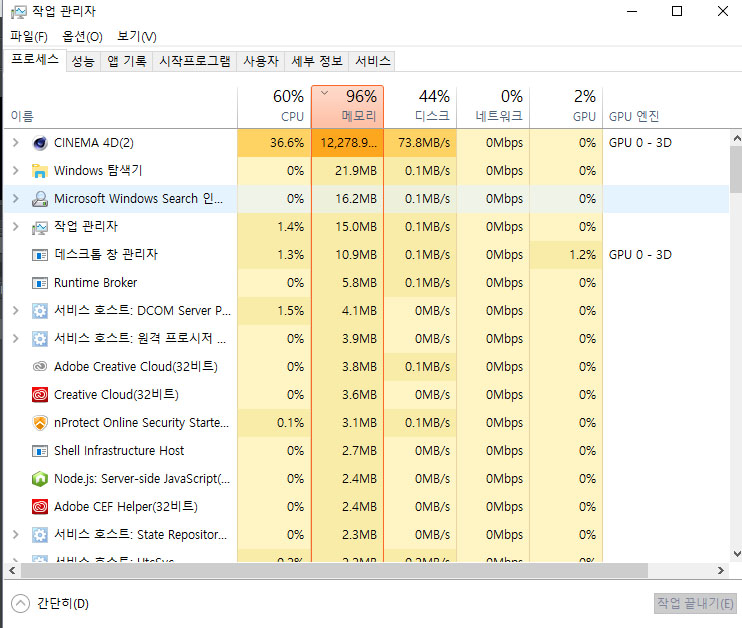Select the CINEMA 4D memory value 12,278.9
742x628 pixels.
click(348, 142)
